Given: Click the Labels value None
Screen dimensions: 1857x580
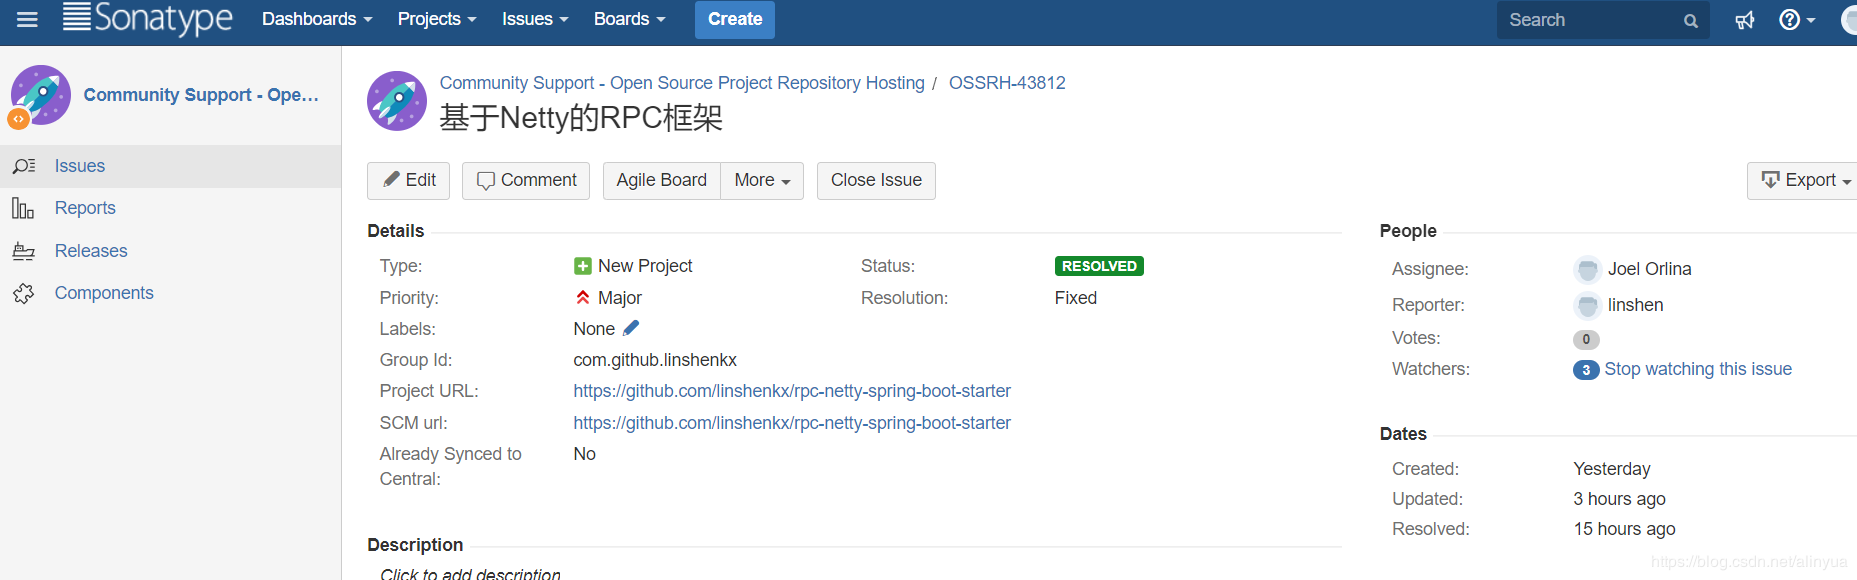Looking at the screenshot, I should pos(594,329).
